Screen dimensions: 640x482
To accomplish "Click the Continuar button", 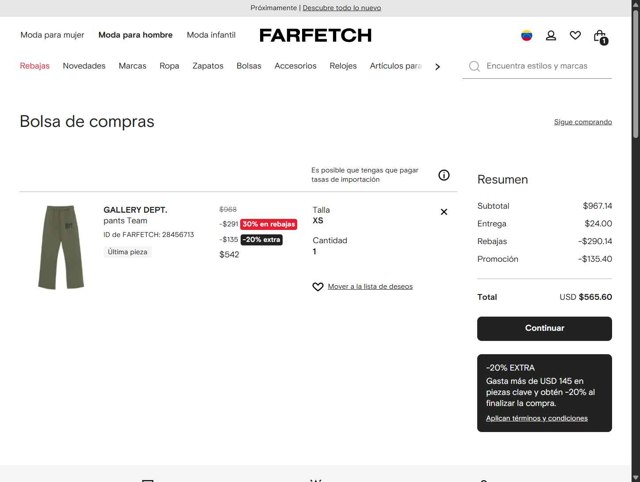I will pyautogui.click(x=544, y=329).
